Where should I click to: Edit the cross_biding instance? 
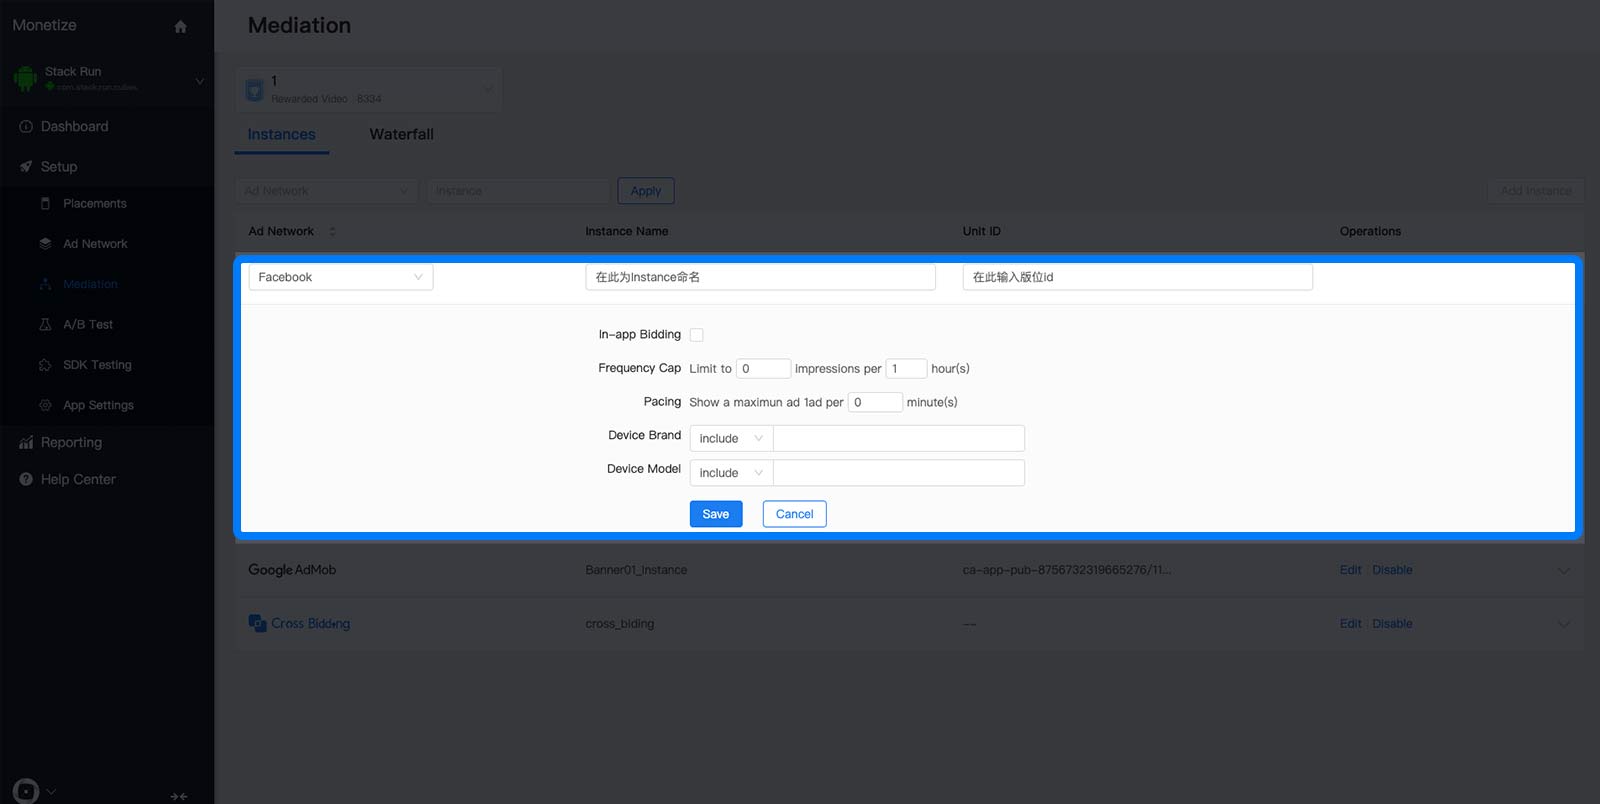pos(1350,623)
